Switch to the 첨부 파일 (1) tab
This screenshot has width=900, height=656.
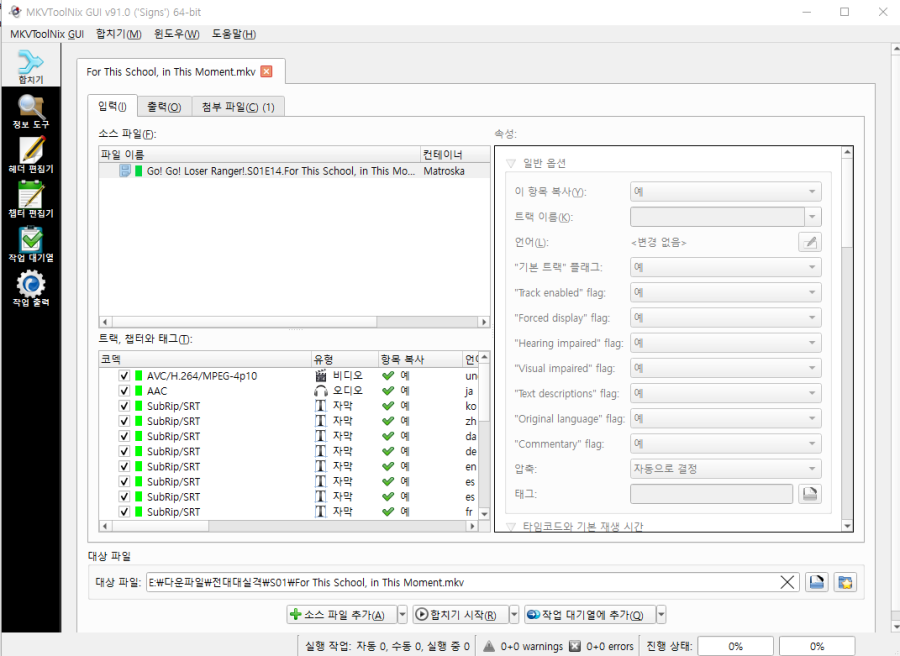(238, 107)
